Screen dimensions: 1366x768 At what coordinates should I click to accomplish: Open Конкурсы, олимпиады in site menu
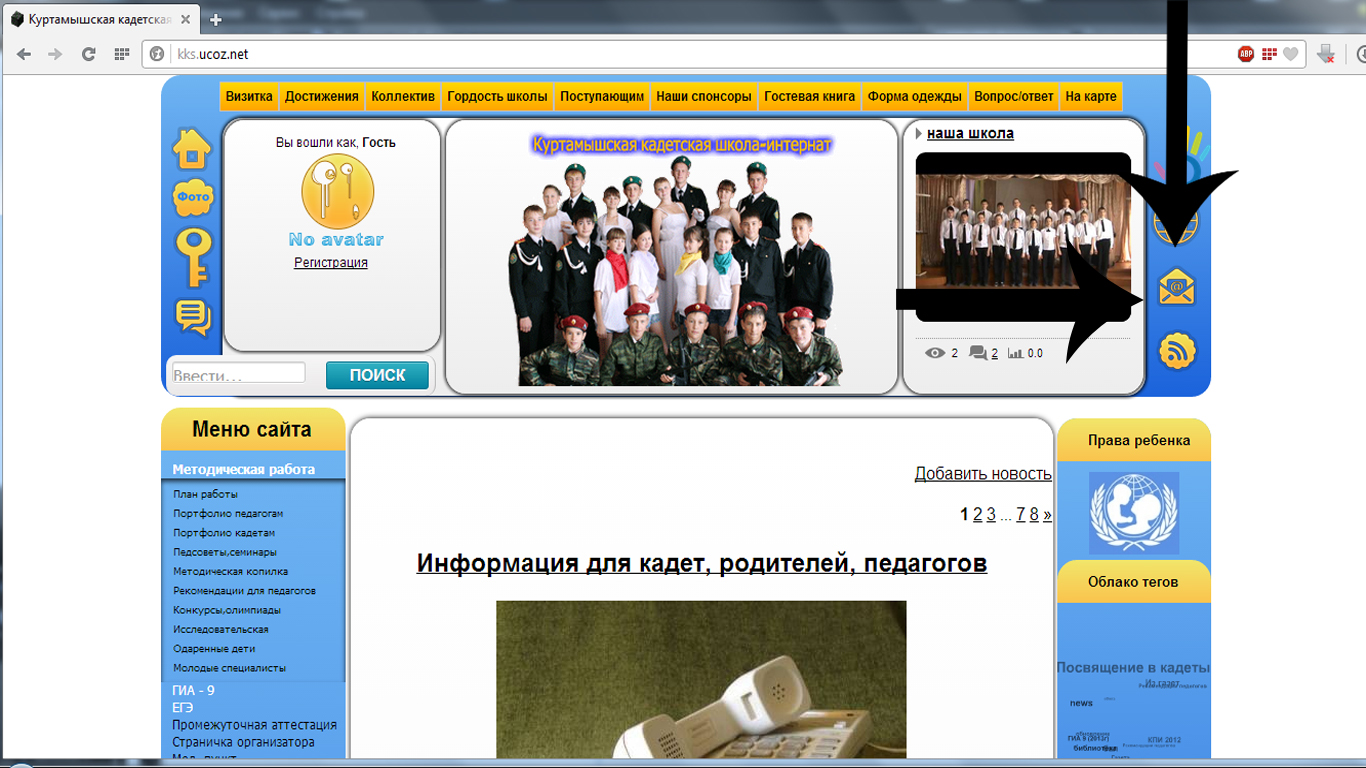coord(227,610)
